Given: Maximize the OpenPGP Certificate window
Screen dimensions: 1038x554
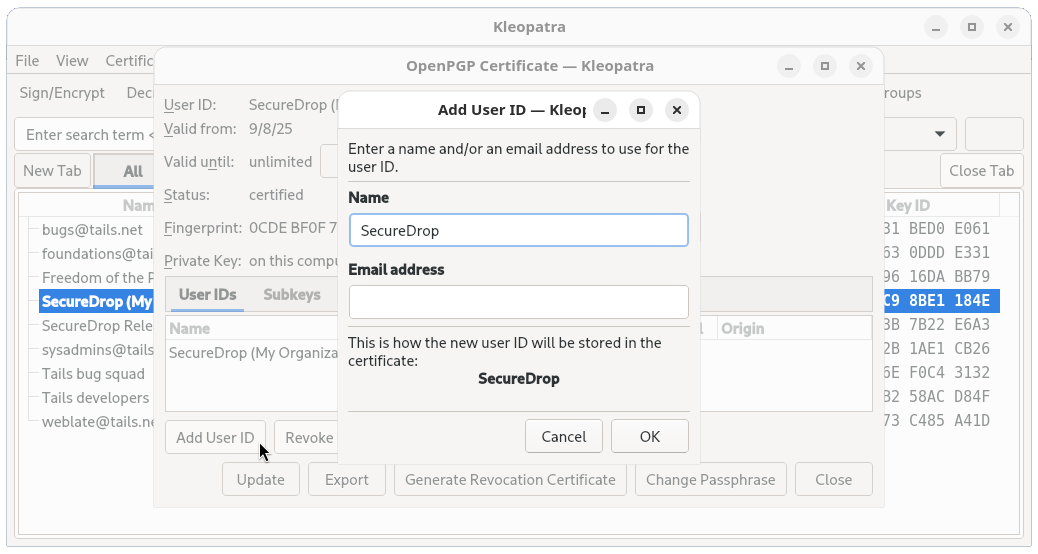Looking at the screenshot, I should (824, 67).
